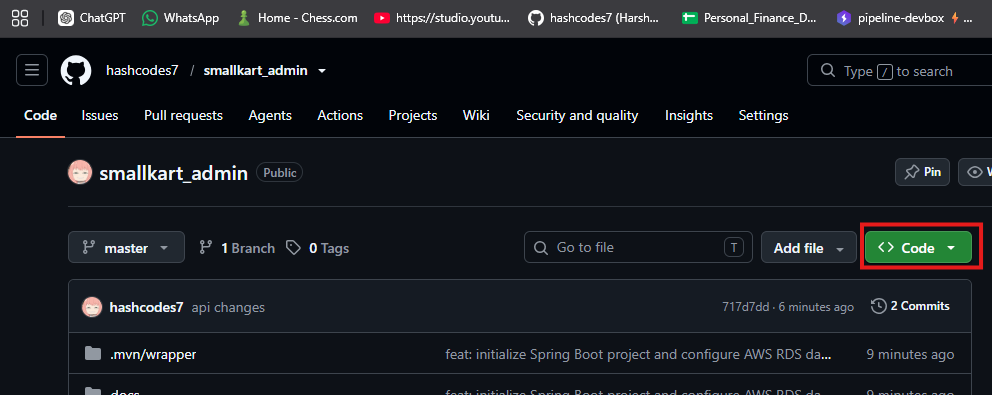The height and width of the screenshot is (395, 992).
Task: Click the hashcodes7 commit author avatar
Action: tap(92, 308)
